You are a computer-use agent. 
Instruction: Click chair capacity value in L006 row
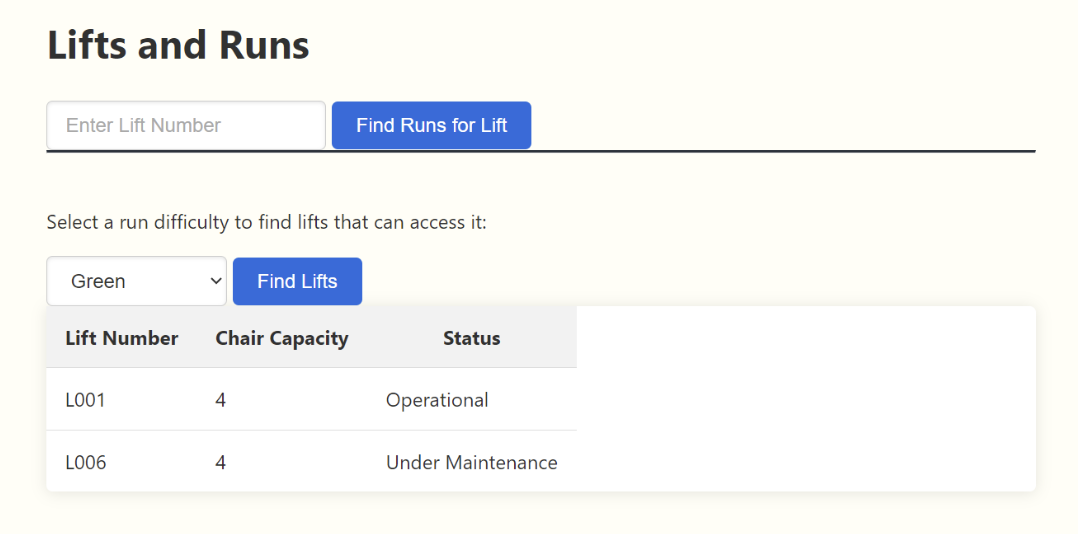coord(221,462)
